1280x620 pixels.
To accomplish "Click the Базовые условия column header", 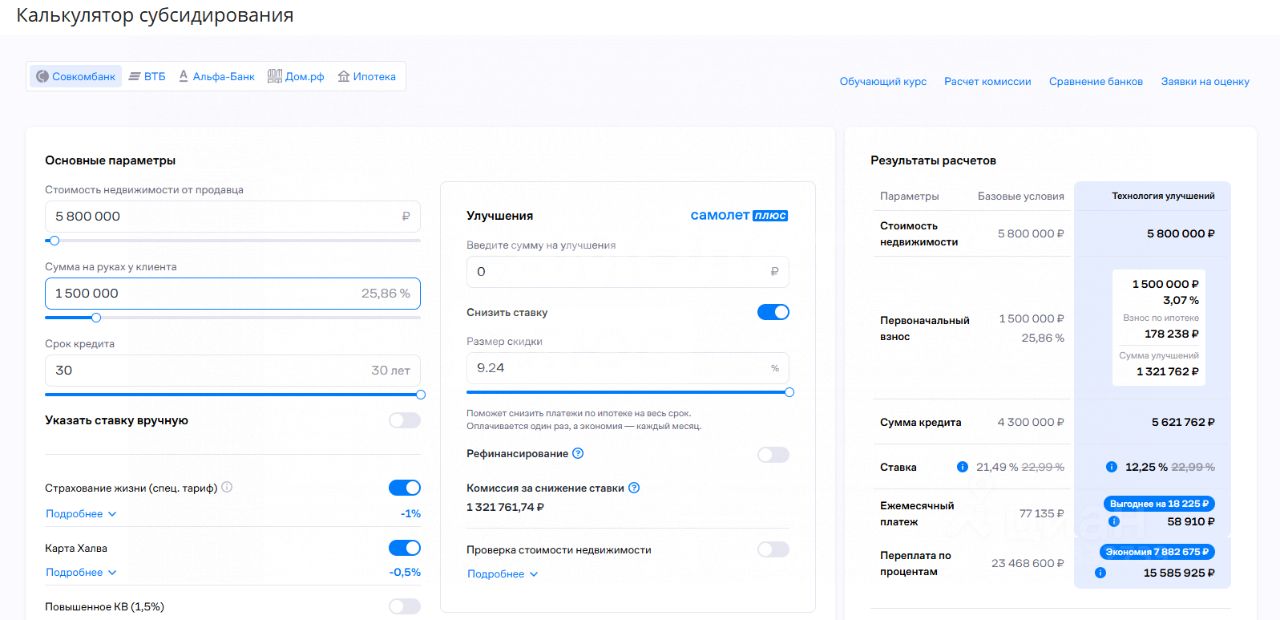I will 1021,196.
